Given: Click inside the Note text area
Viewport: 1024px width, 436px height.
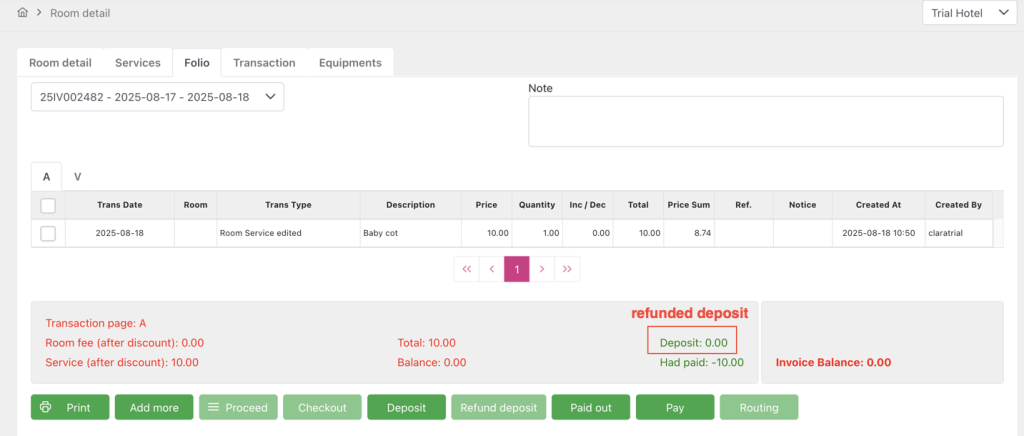Looking at the screenshot, I should (765, 121).
